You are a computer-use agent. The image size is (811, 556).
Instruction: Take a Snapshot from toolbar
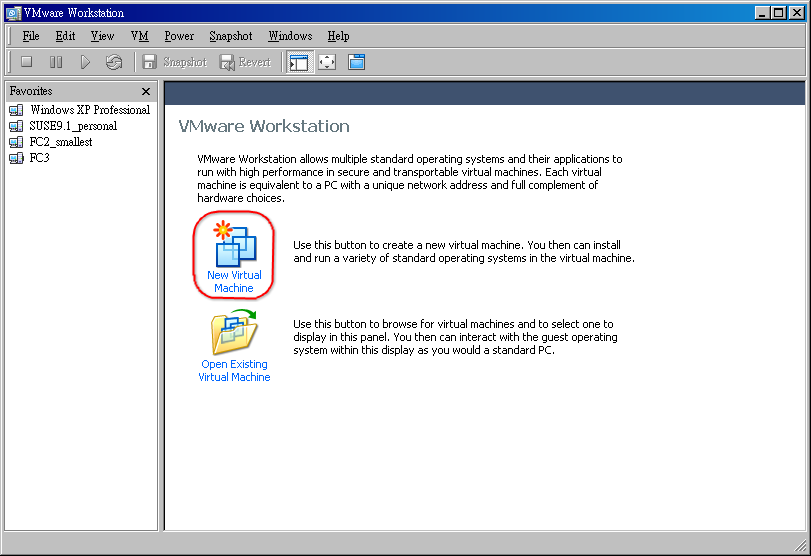[174, 62]
